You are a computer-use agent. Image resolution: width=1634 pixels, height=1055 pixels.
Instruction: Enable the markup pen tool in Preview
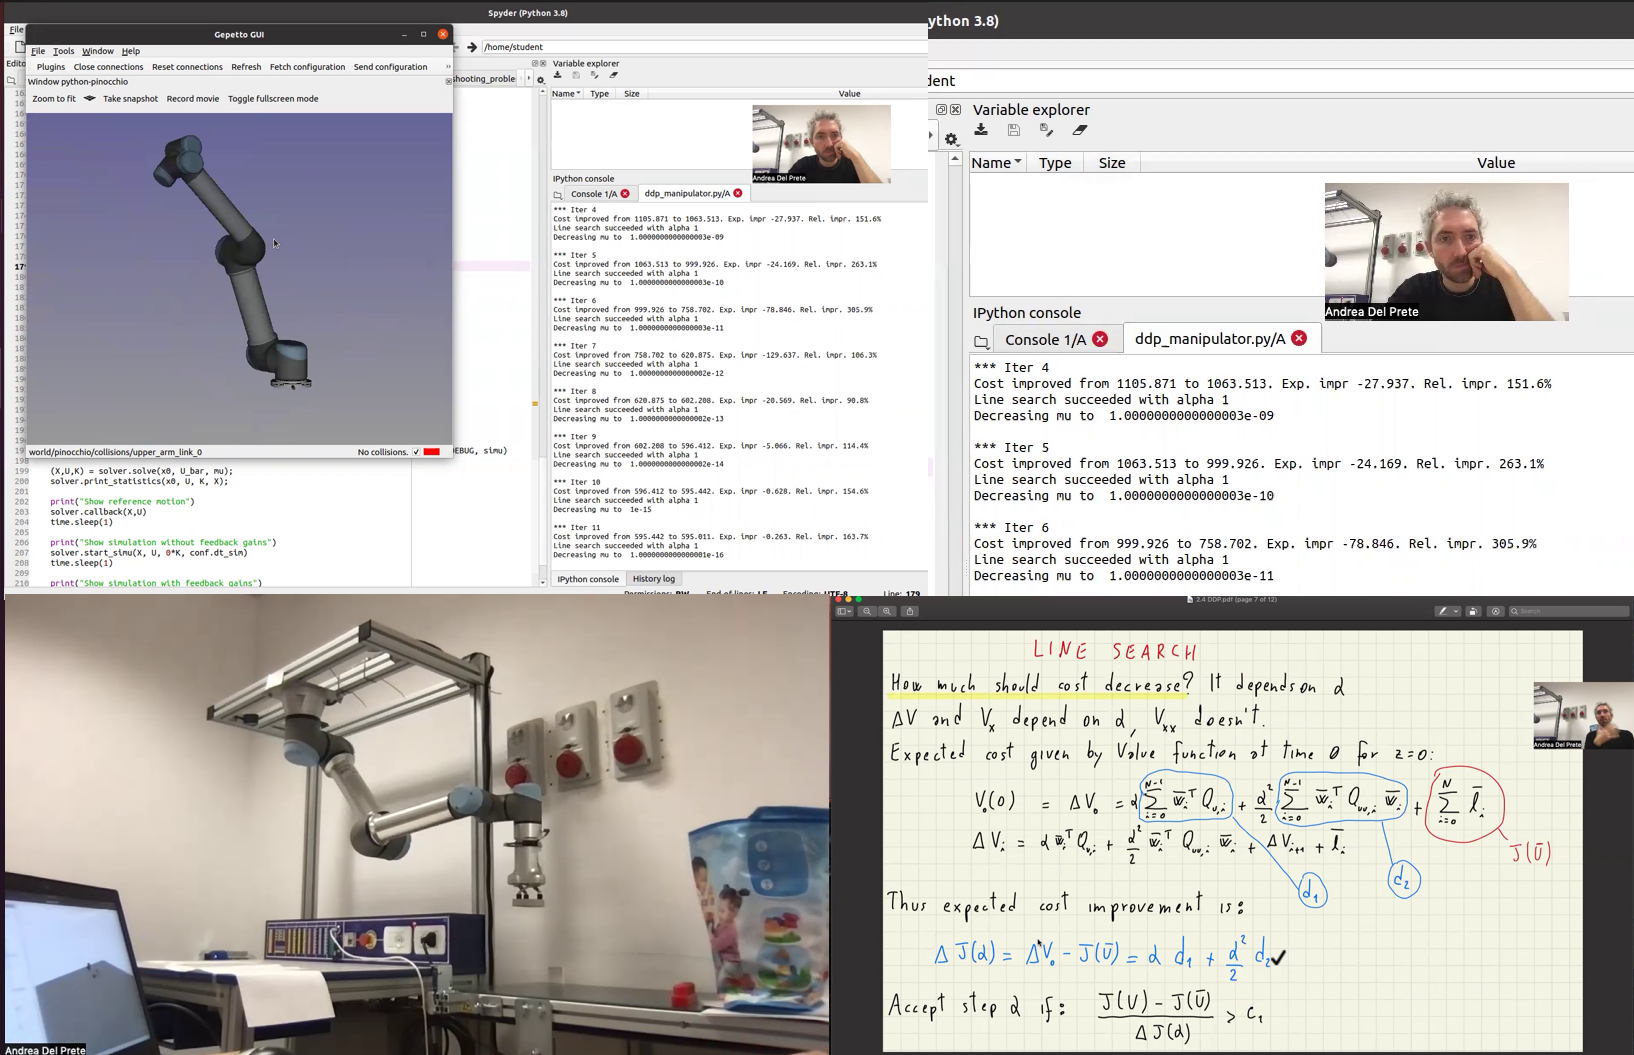coord(1443,611)
